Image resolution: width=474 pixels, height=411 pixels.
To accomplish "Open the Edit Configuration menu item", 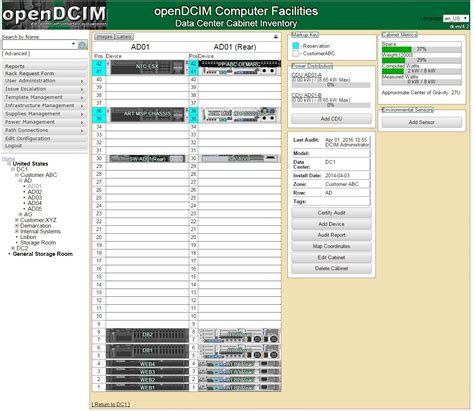I will 44,138.
